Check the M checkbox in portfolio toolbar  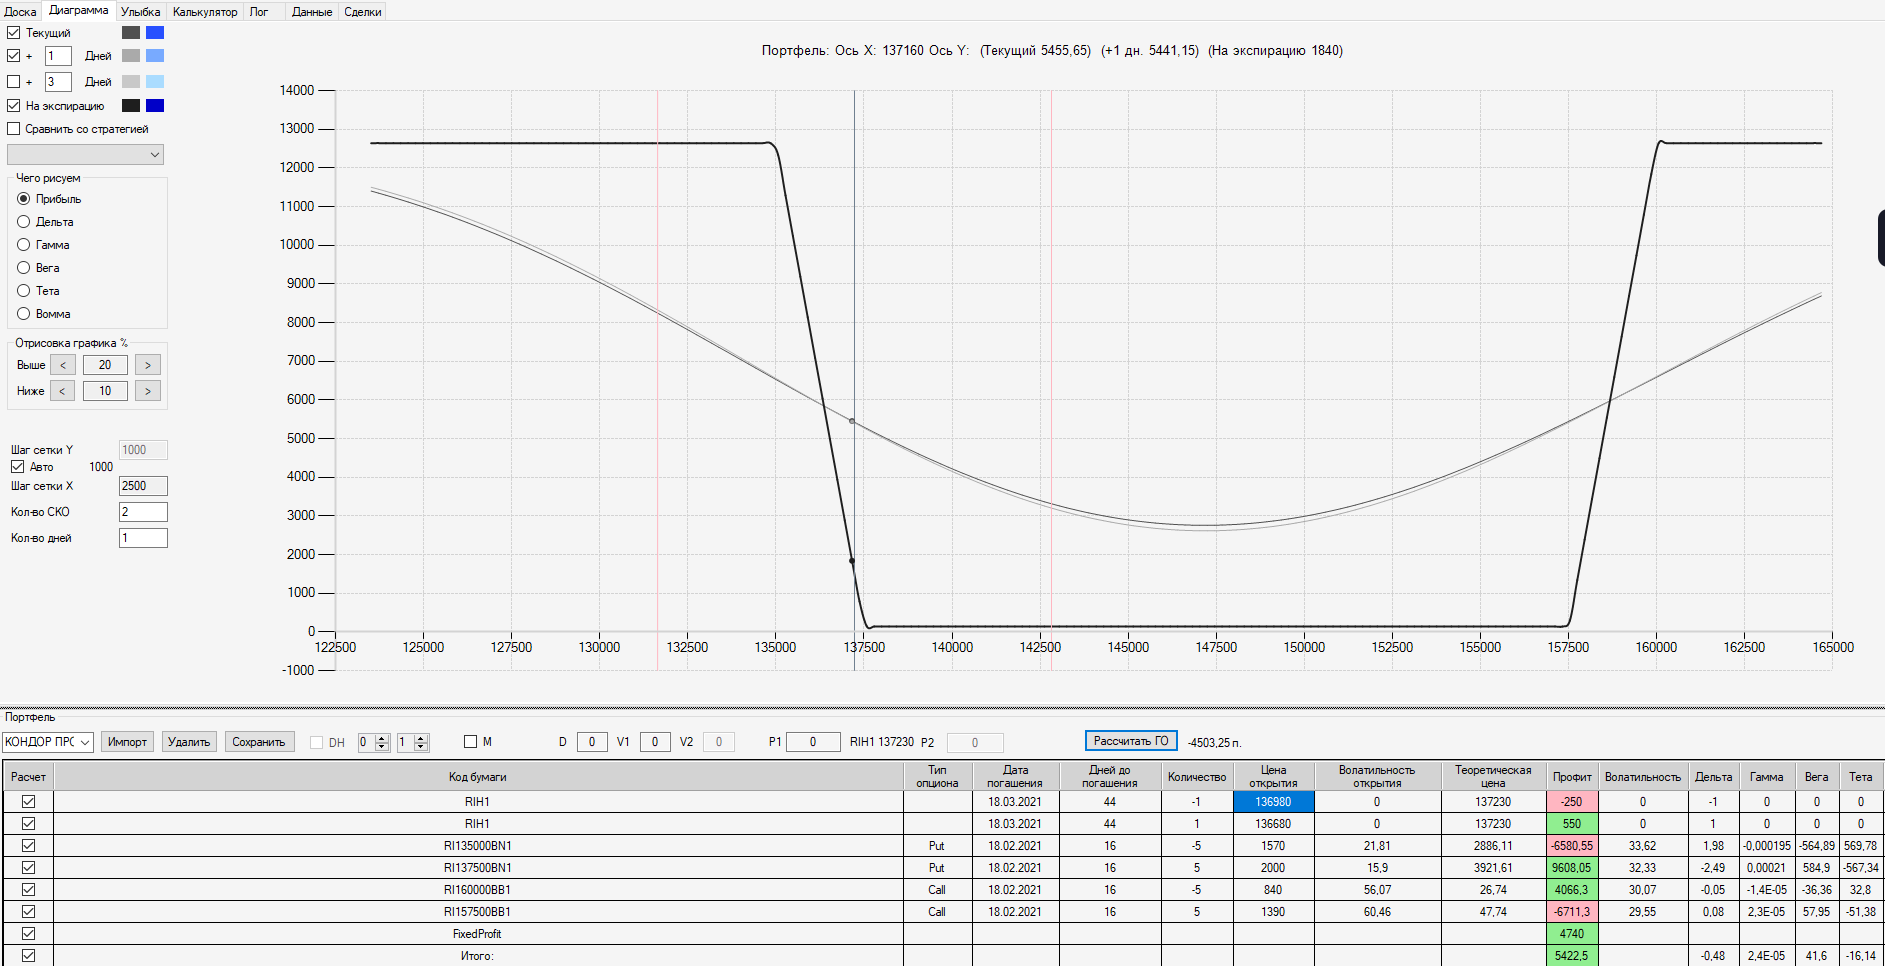[470, 742]
